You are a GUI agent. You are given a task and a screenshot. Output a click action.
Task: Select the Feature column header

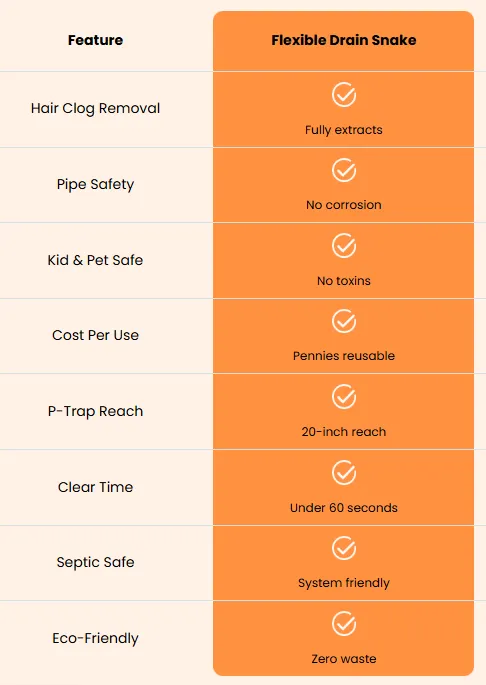pyautogui.click(x=95, y=40)
